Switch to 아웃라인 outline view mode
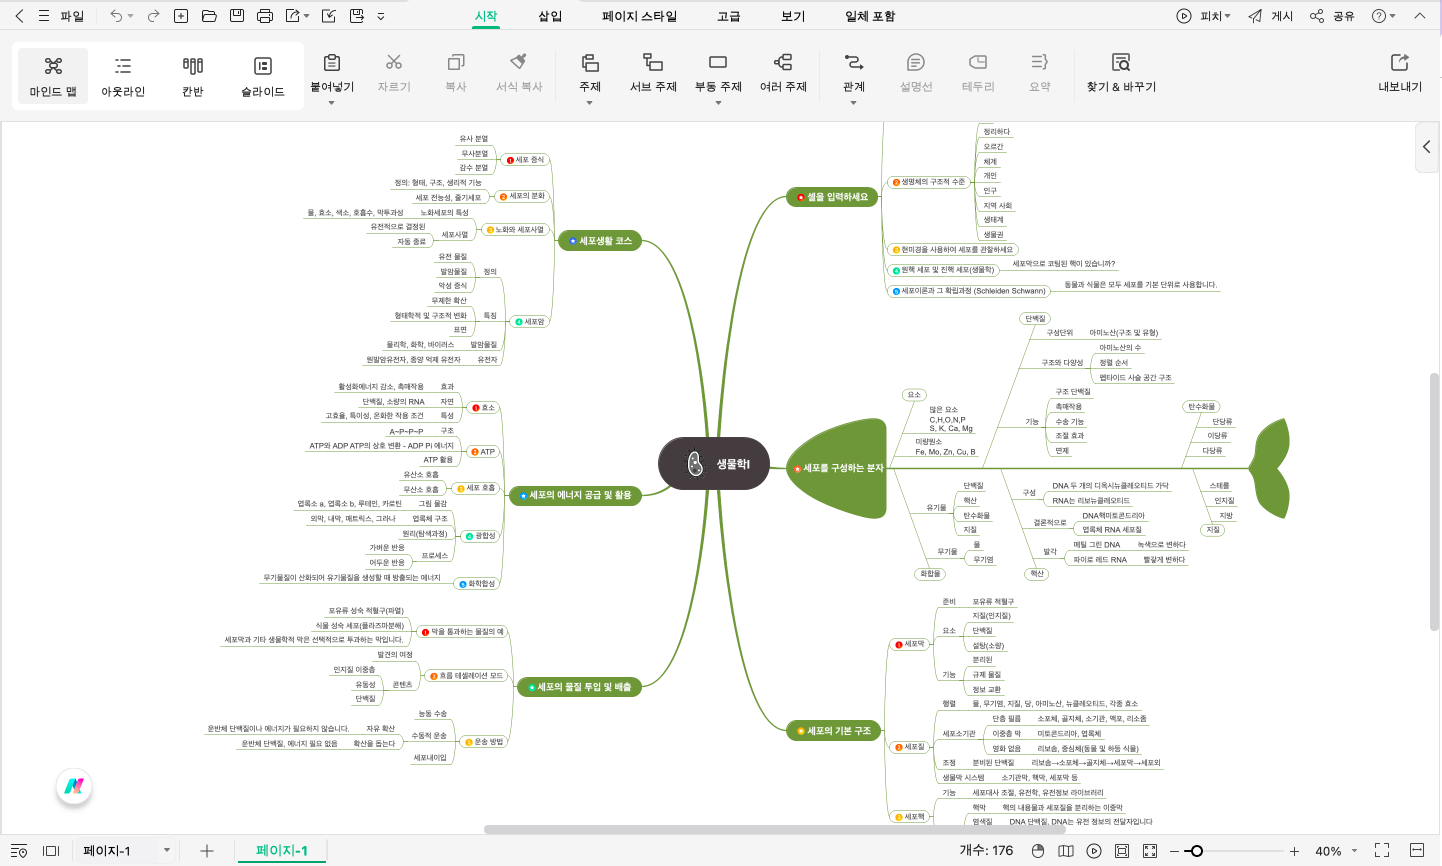Screen dimensions: 1442x866 click(123, 76)
